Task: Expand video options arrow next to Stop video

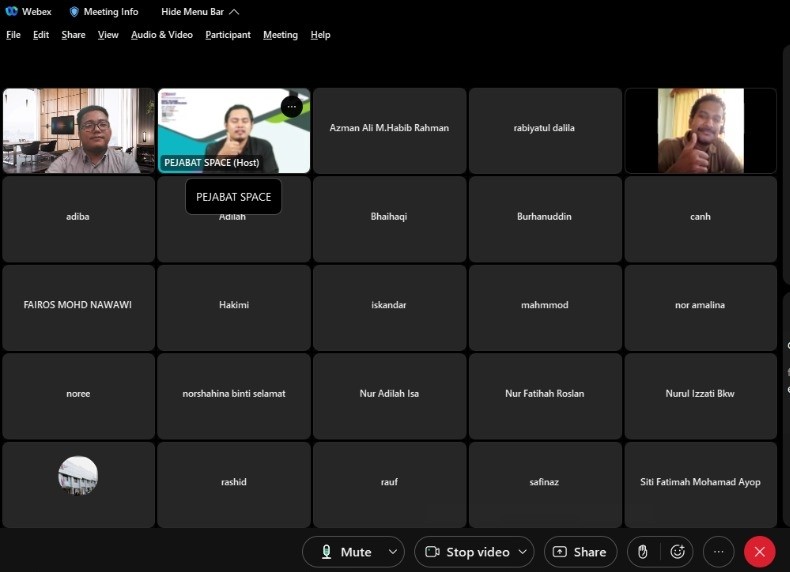Action: pos(525,552)
